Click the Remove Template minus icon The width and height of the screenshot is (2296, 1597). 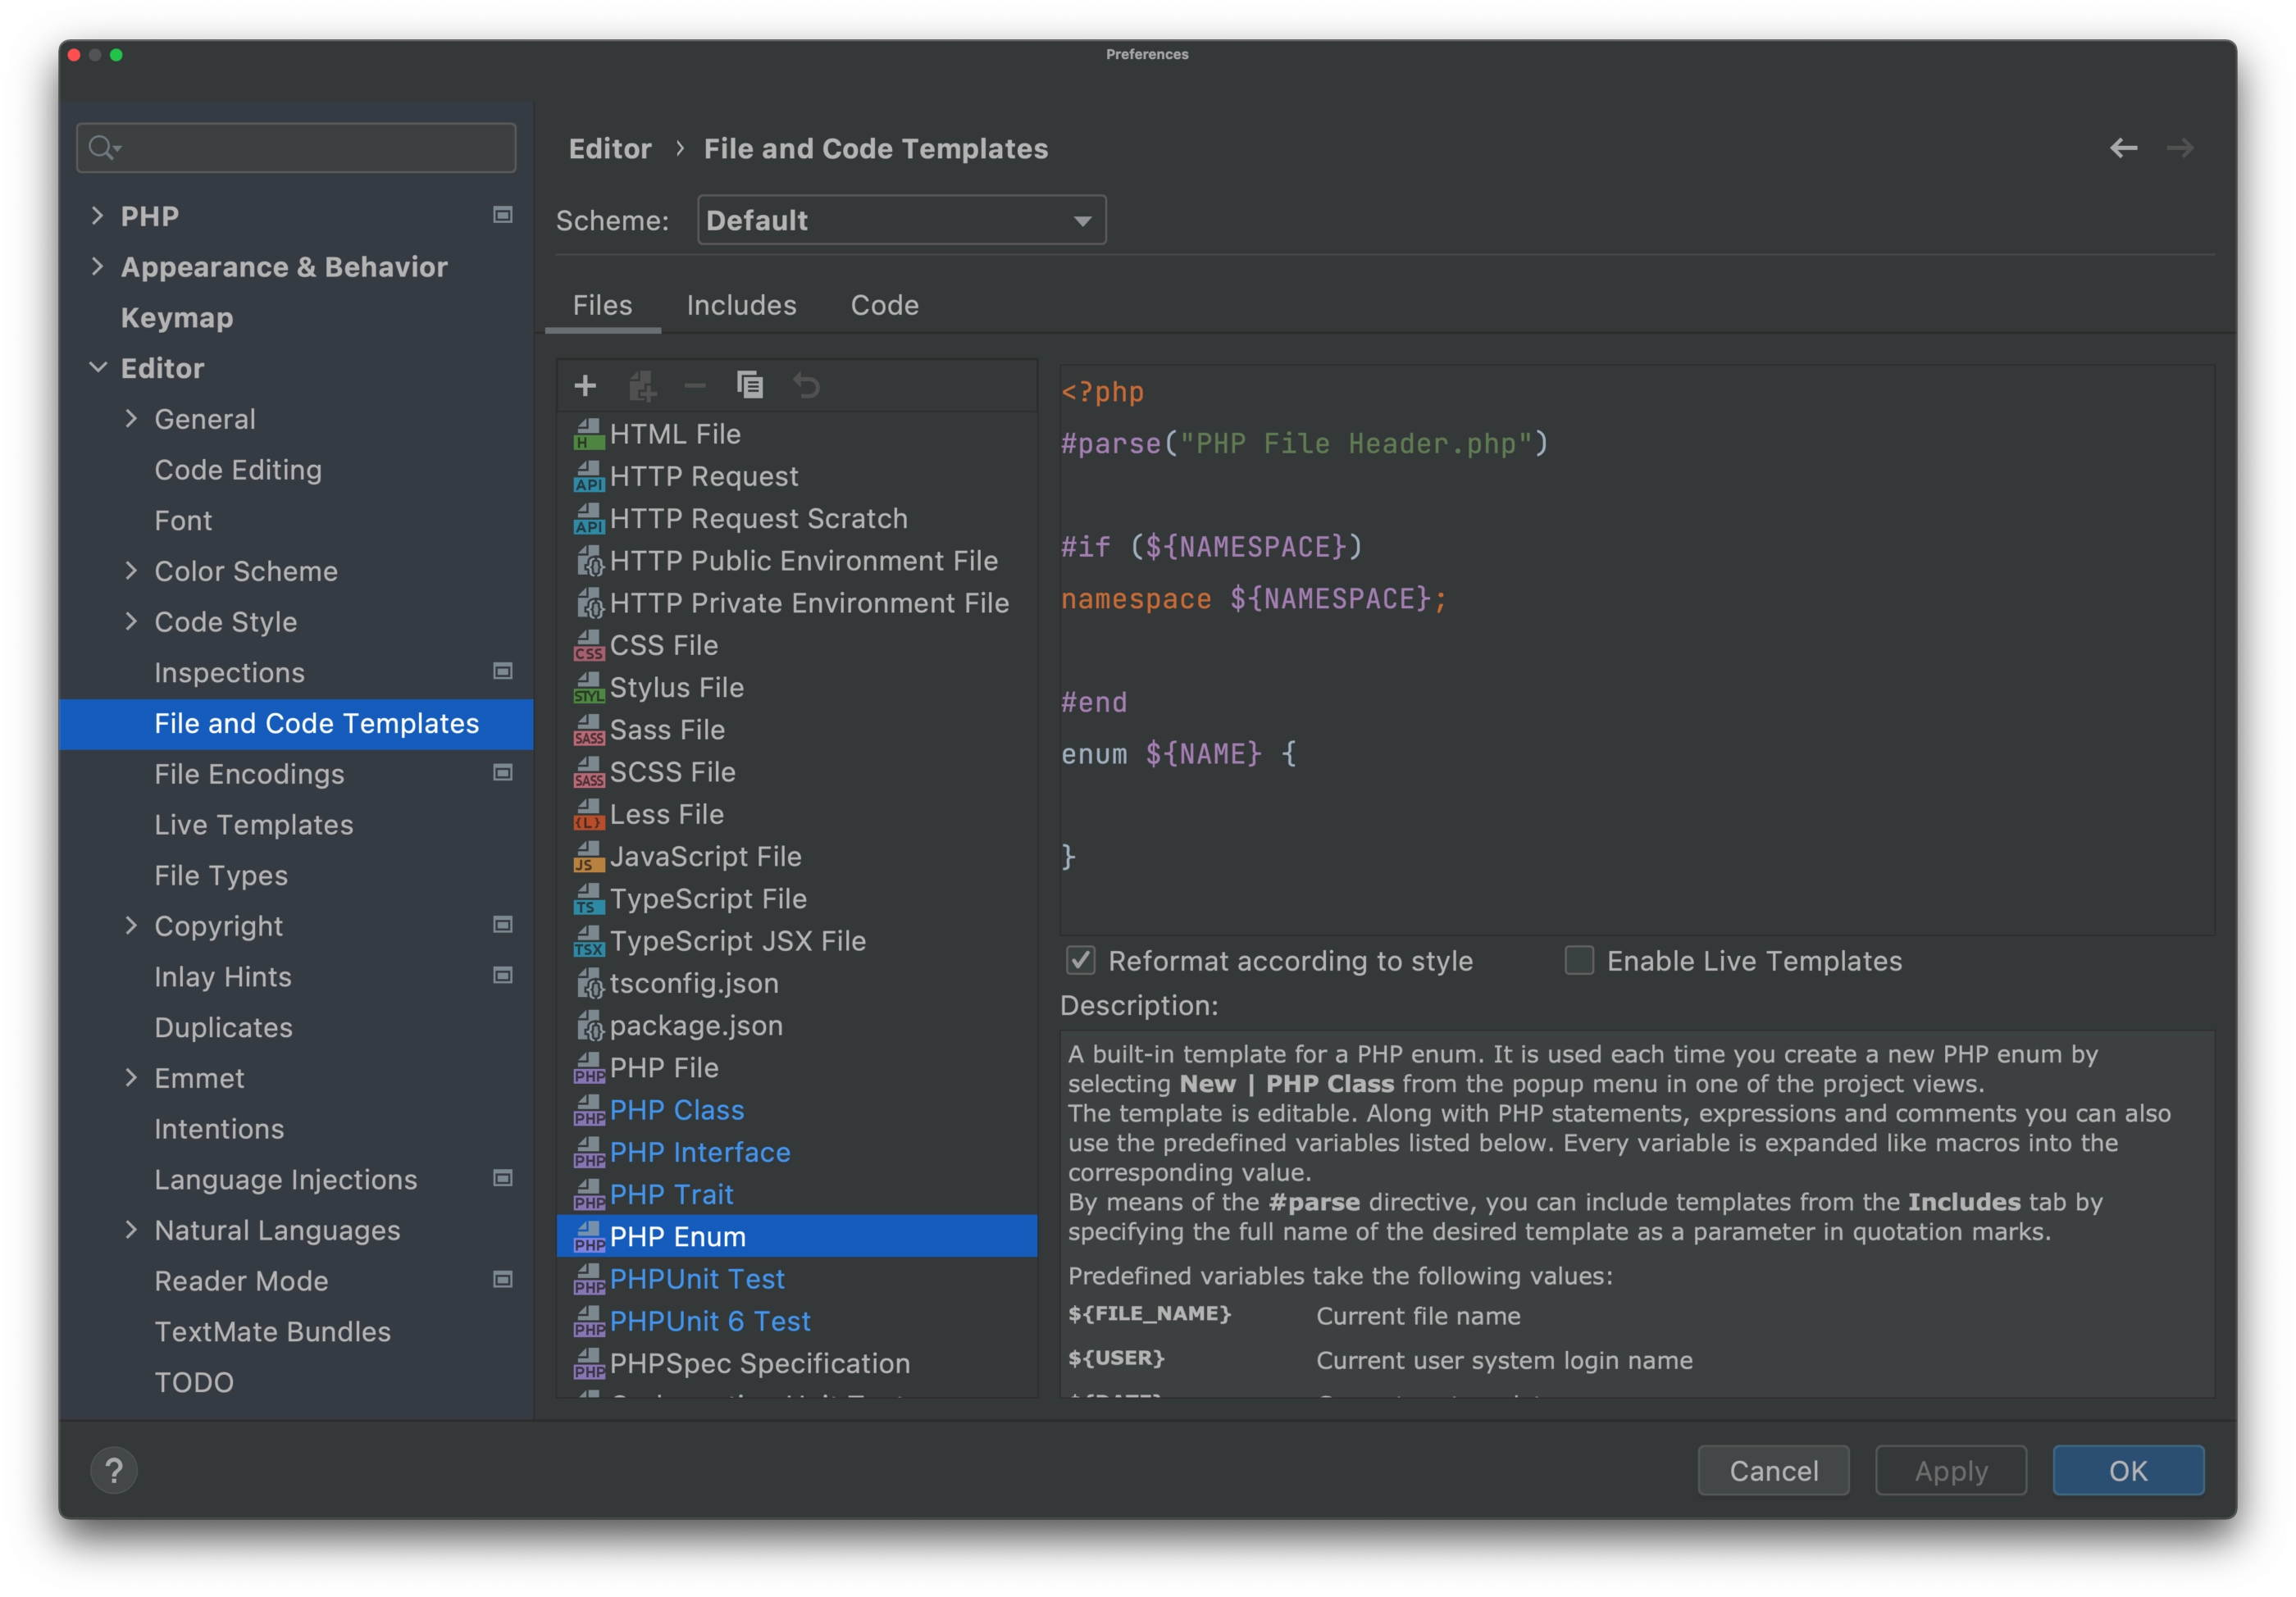[x=694, y=385]
